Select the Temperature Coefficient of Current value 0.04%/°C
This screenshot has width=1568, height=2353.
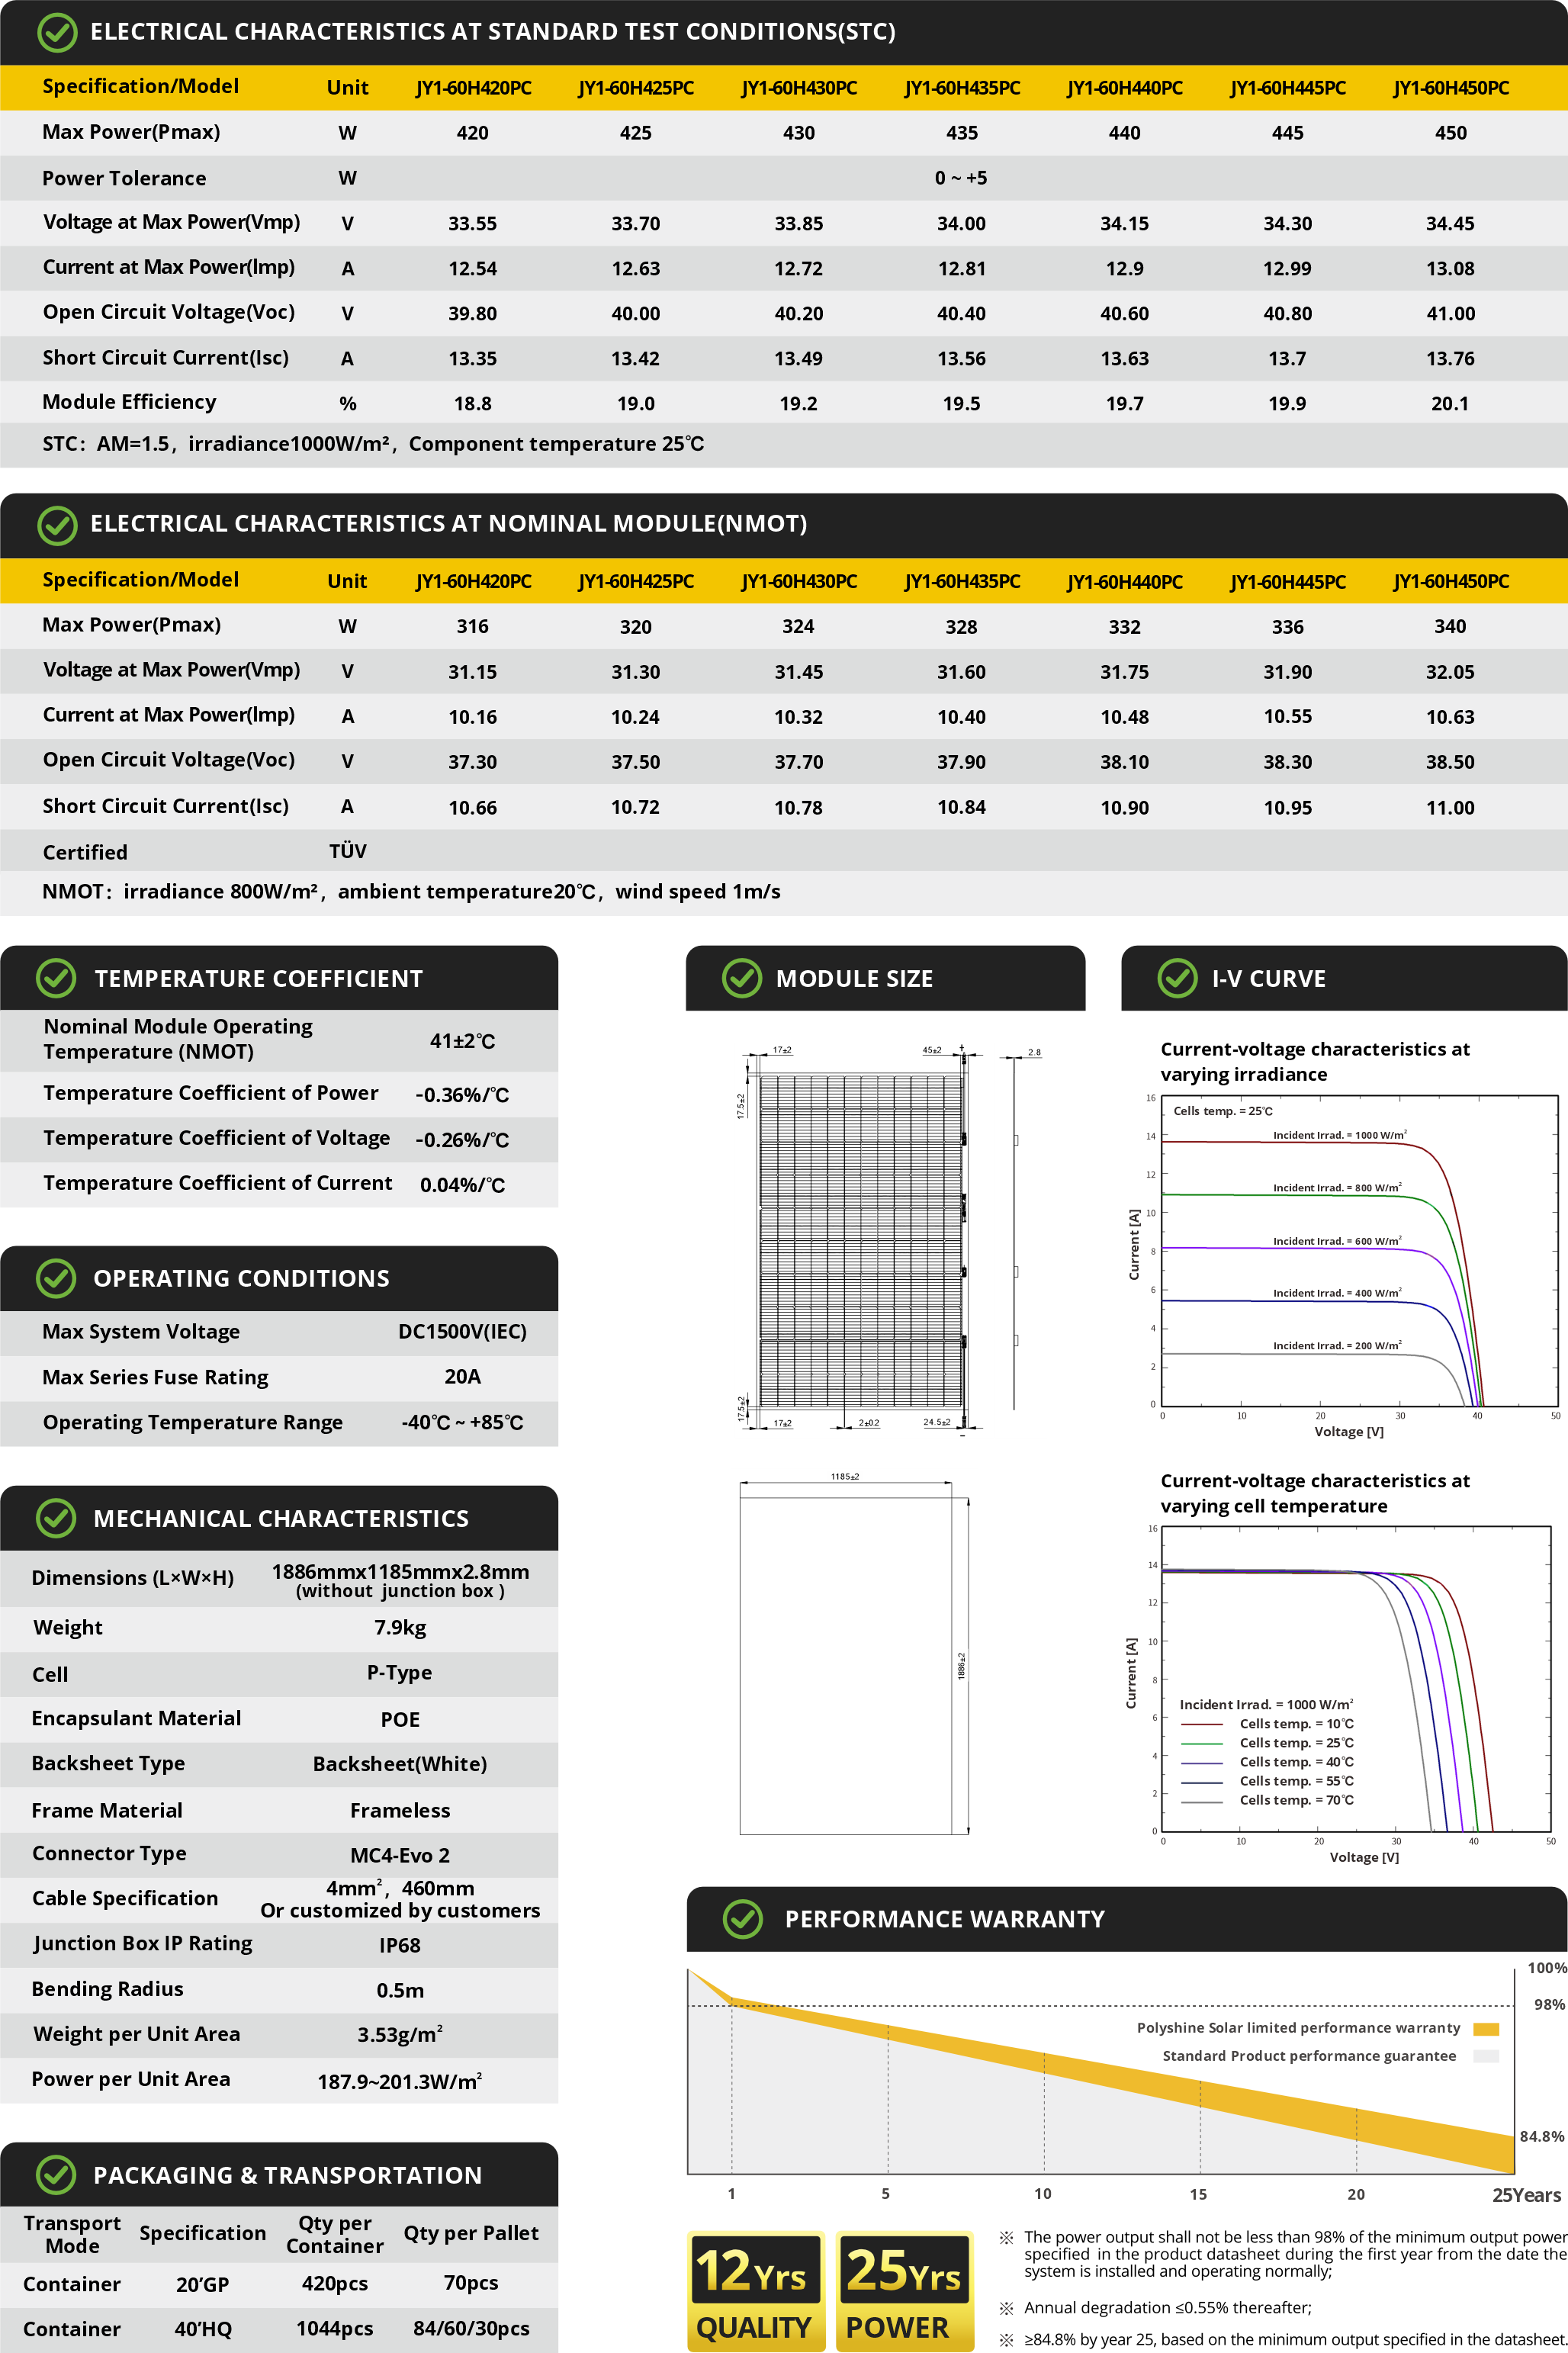coord(462,1185)
